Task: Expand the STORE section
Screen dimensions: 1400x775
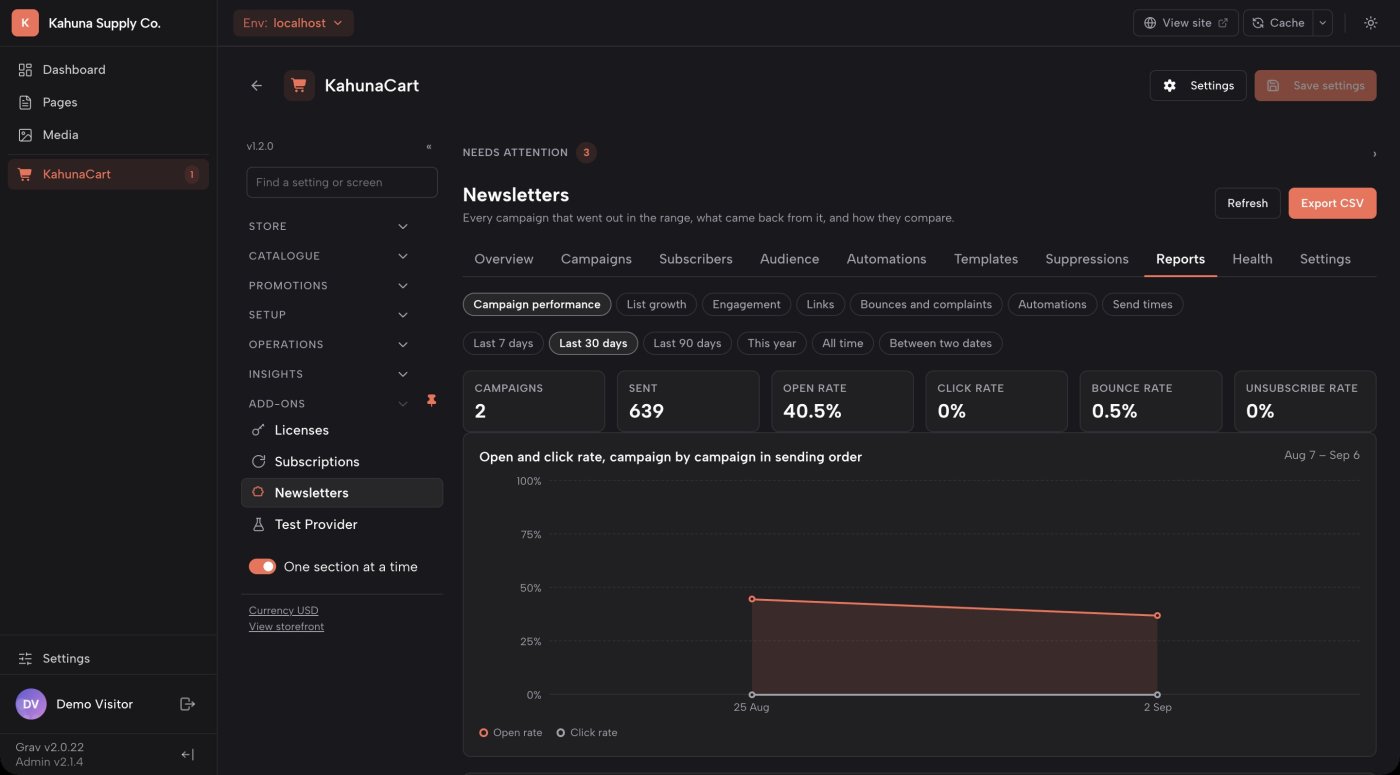Action: 330,227
